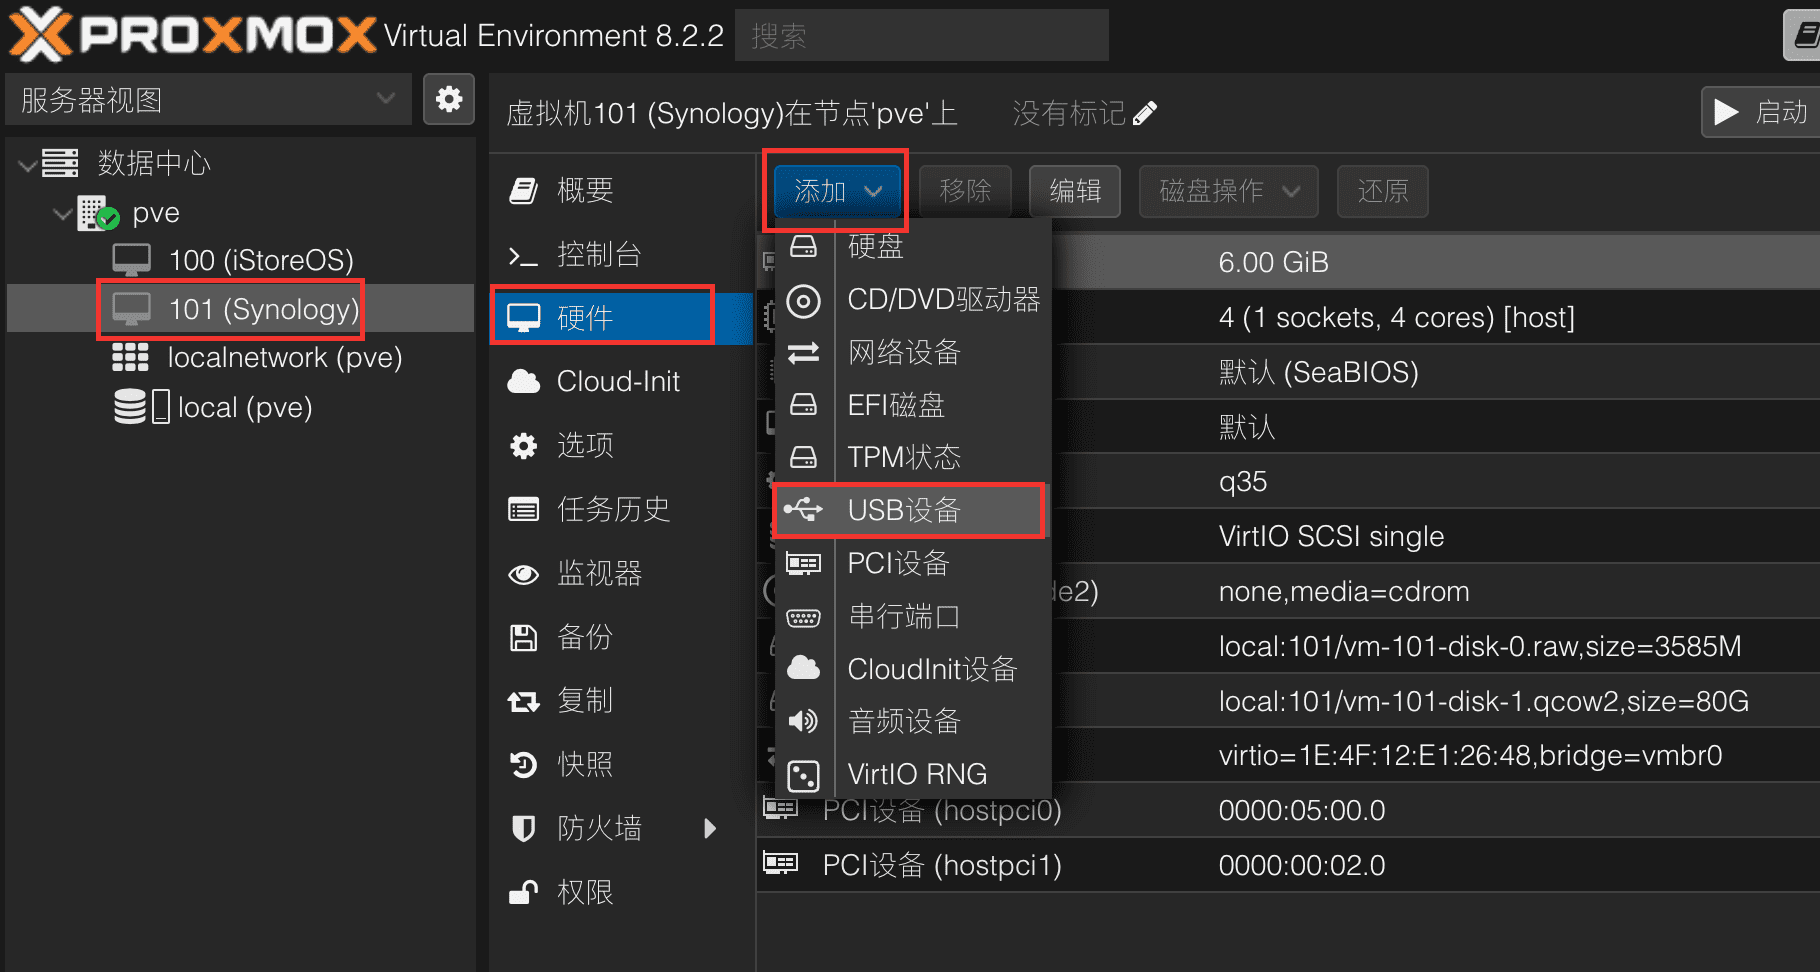Click the localnetwork grid icon
This screenshot has width=1820, height=972.
pyautogui.click(x=130, y=357)
